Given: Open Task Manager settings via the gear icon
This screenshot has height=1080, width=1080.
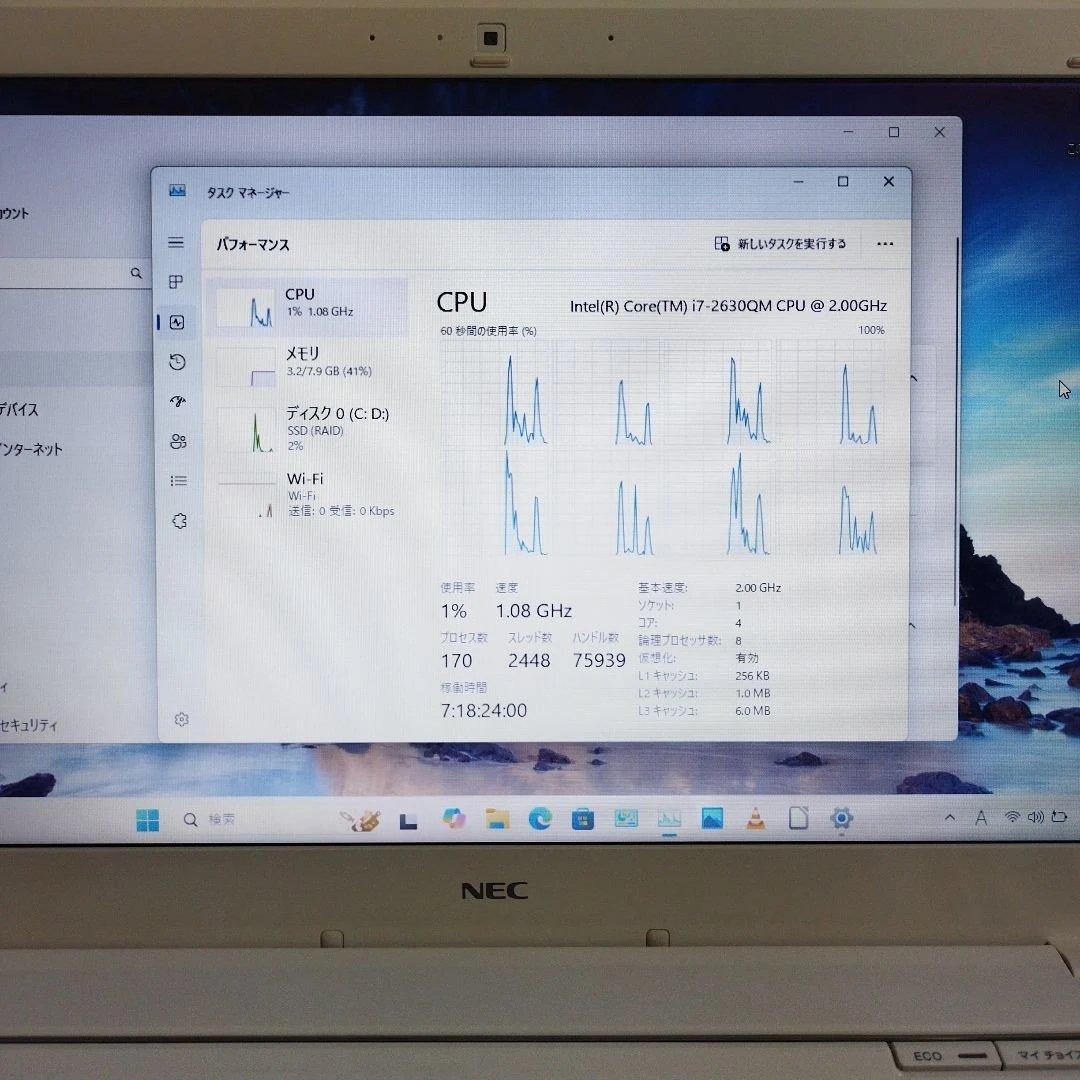Looking at the screenshot, I should [x=180, y=719].
